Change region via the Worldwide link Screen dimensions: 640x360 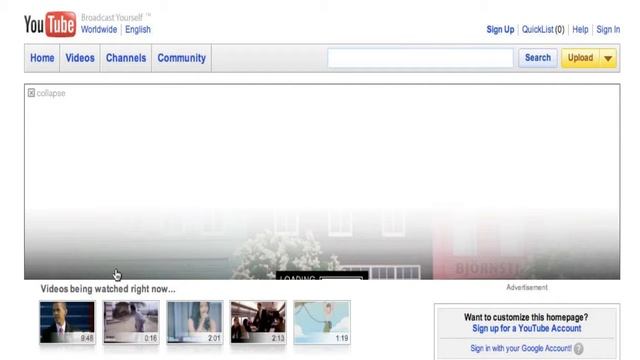pyautogui.click(x=99, y=29)
